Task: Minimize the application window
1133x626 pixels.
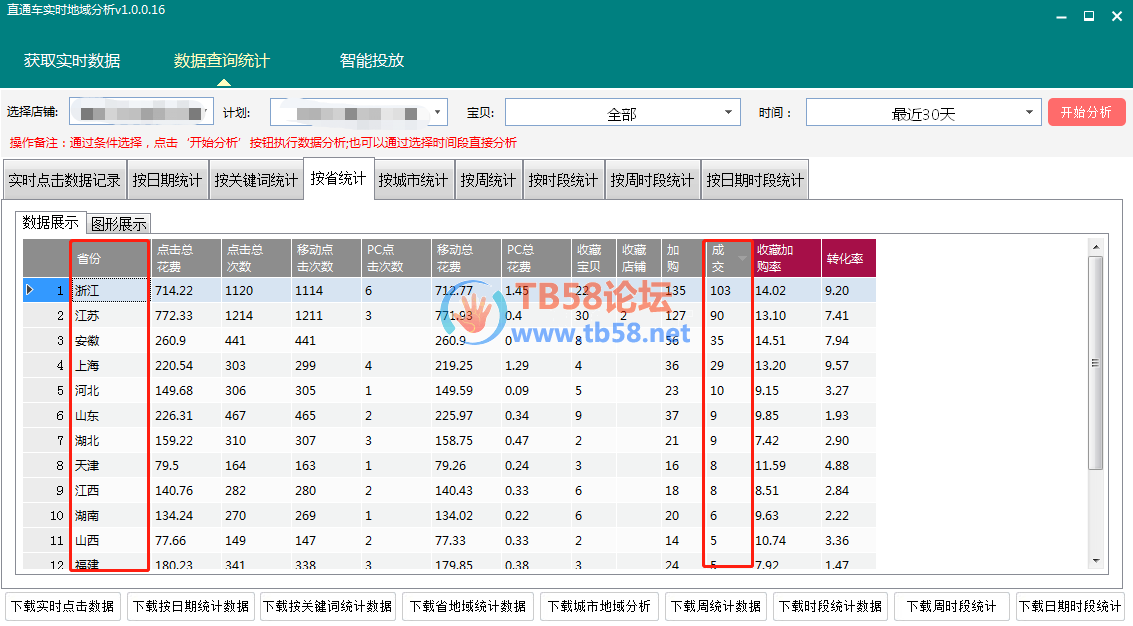Action: (1061, 17)
